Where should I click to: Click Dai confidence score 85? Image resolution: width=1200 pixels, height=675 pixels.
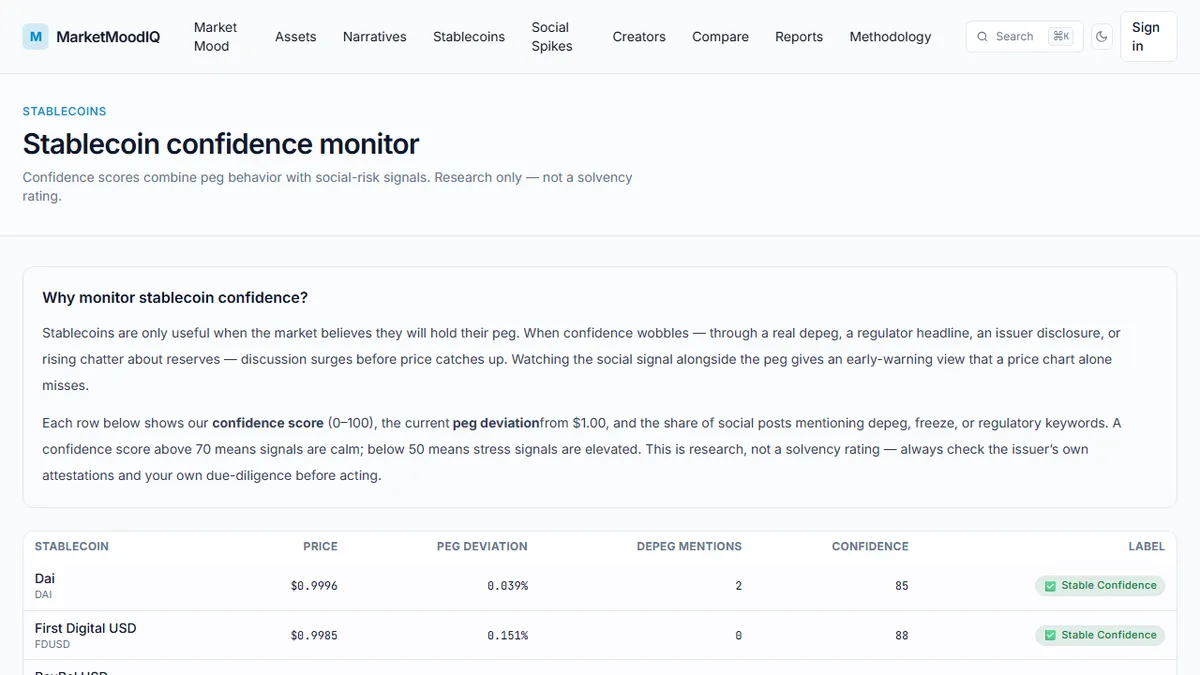(902, 586)
